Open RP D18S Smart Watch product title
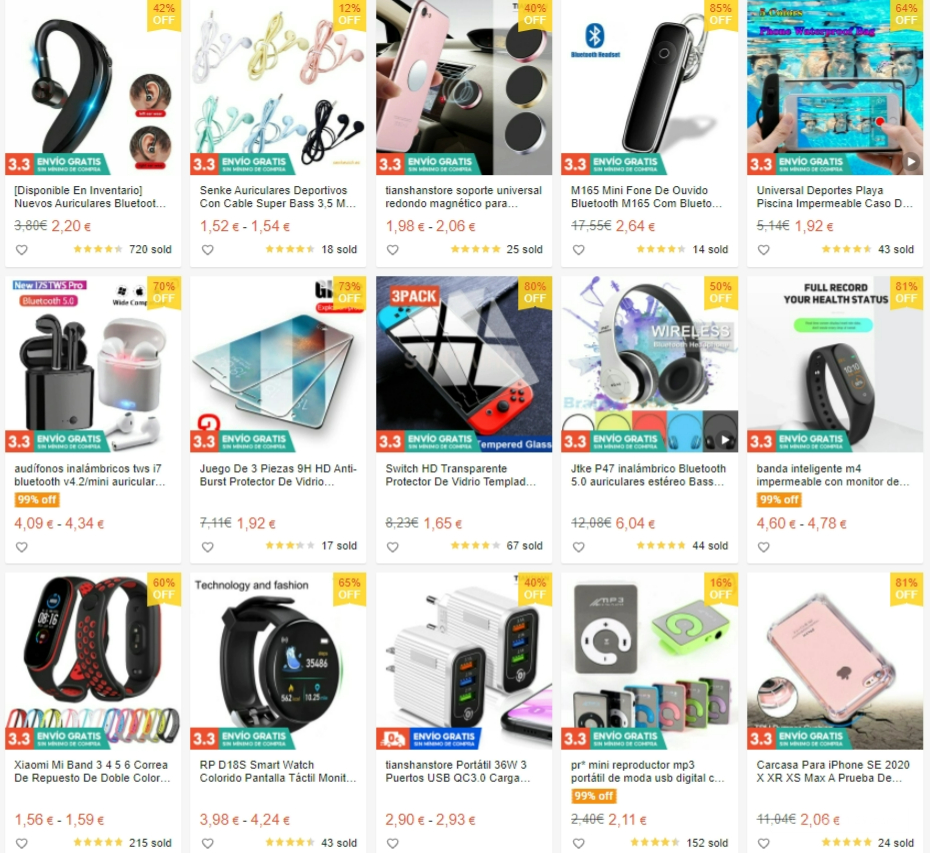 [x=278, y=771]
